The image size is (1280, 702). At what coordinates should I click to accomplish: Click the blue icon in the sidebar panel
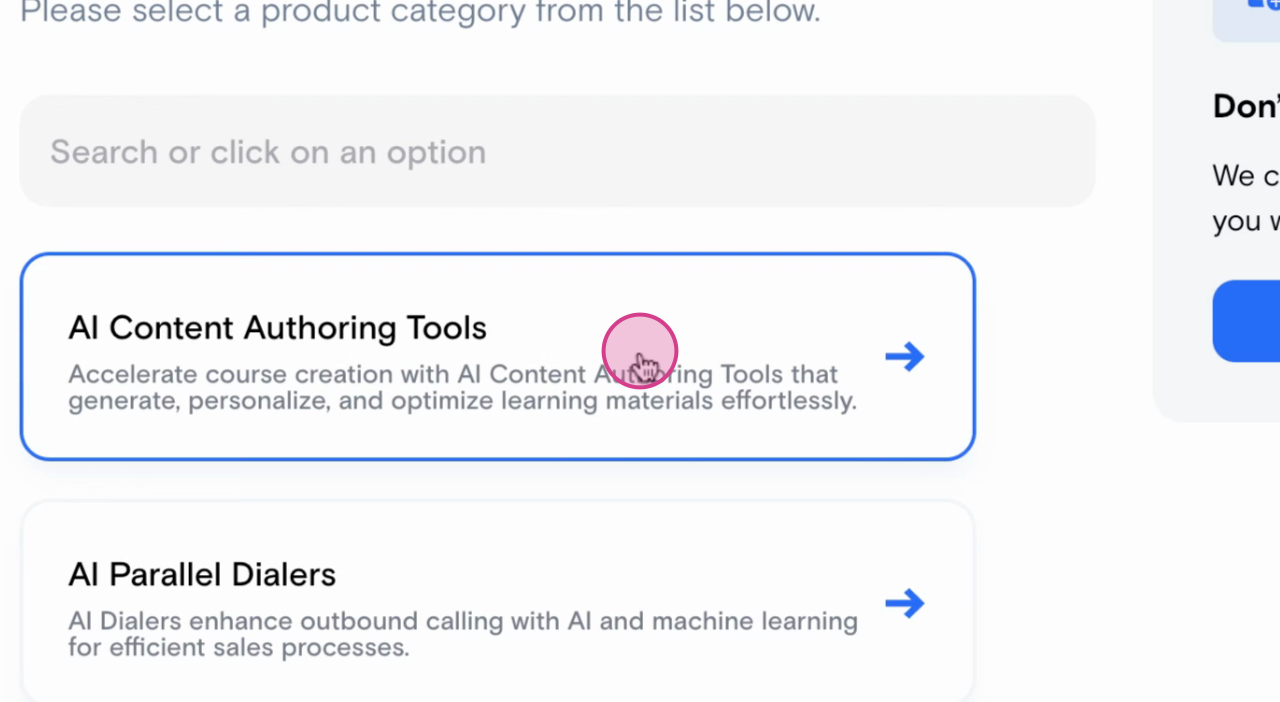[x=1261, y=8]
